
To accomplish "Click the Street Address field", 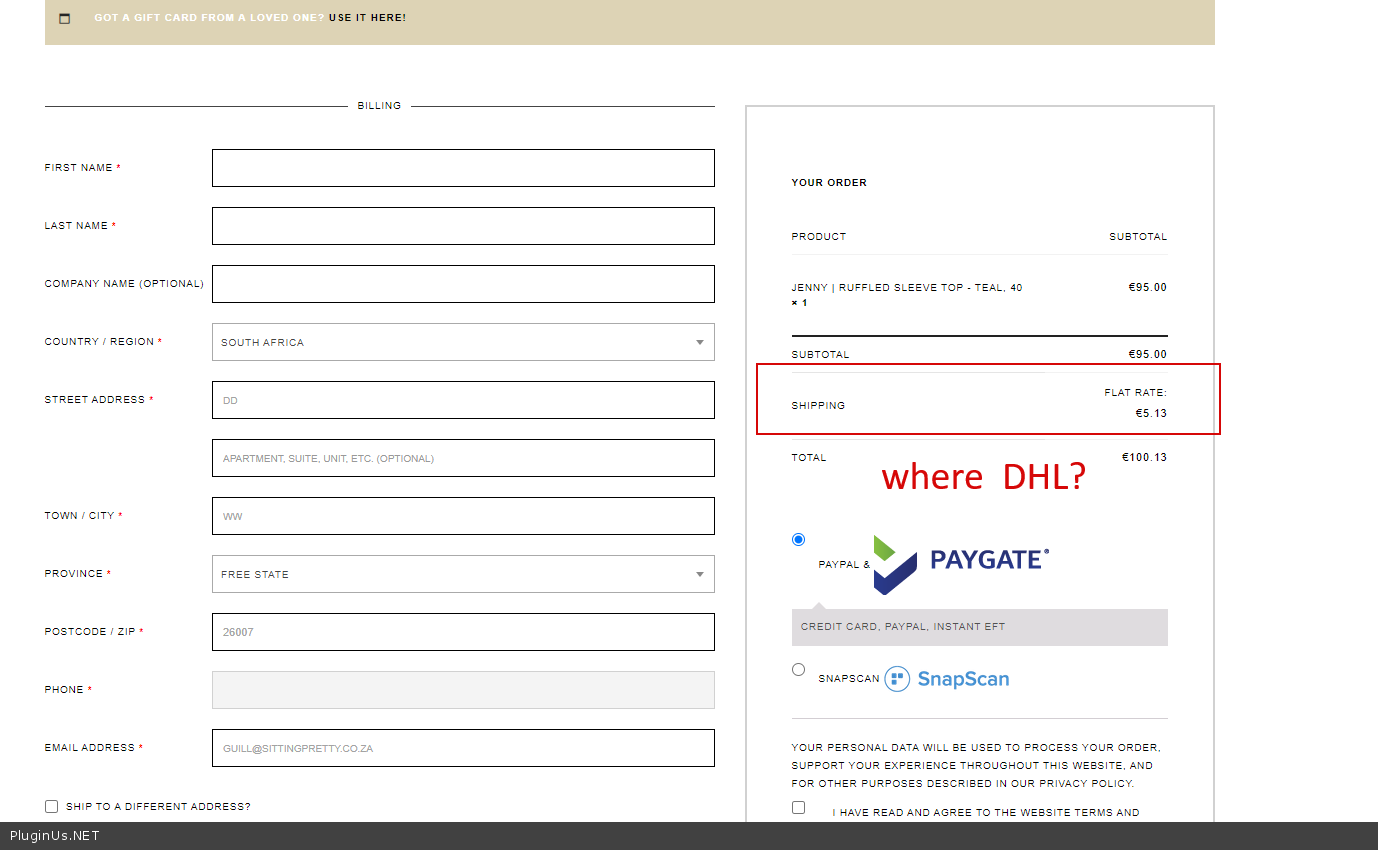I will point(463,400).
